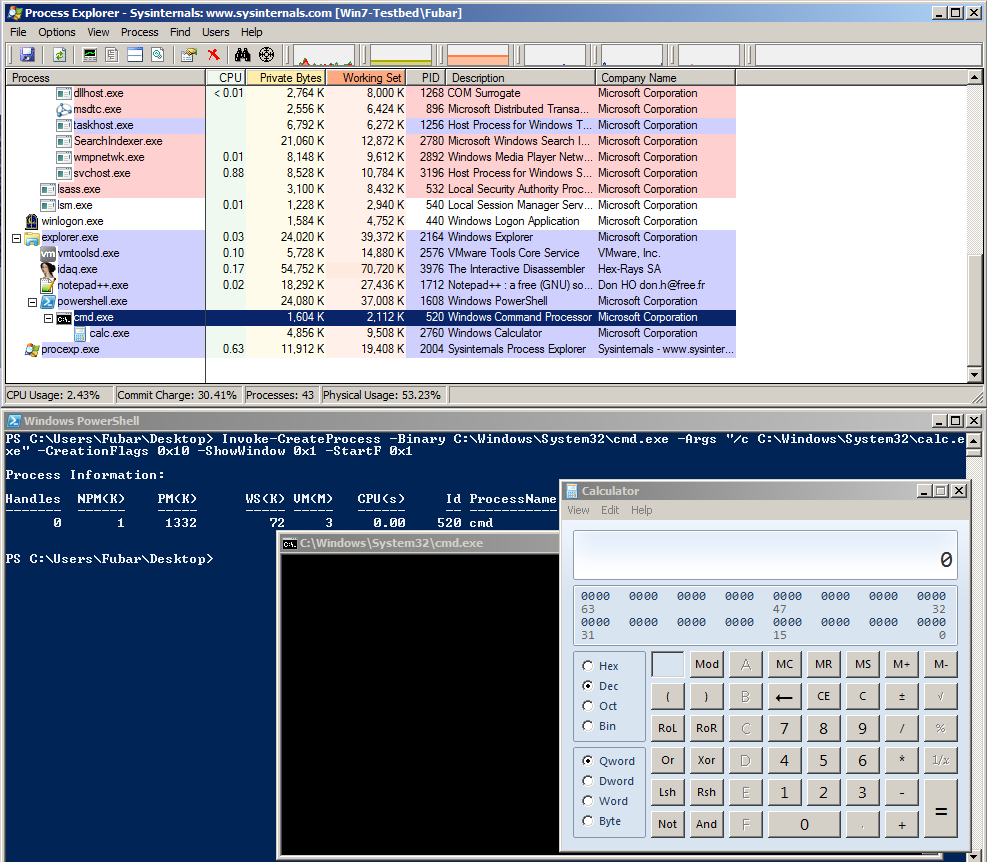Click the yellow commit history mini graph

pos(400,55)
